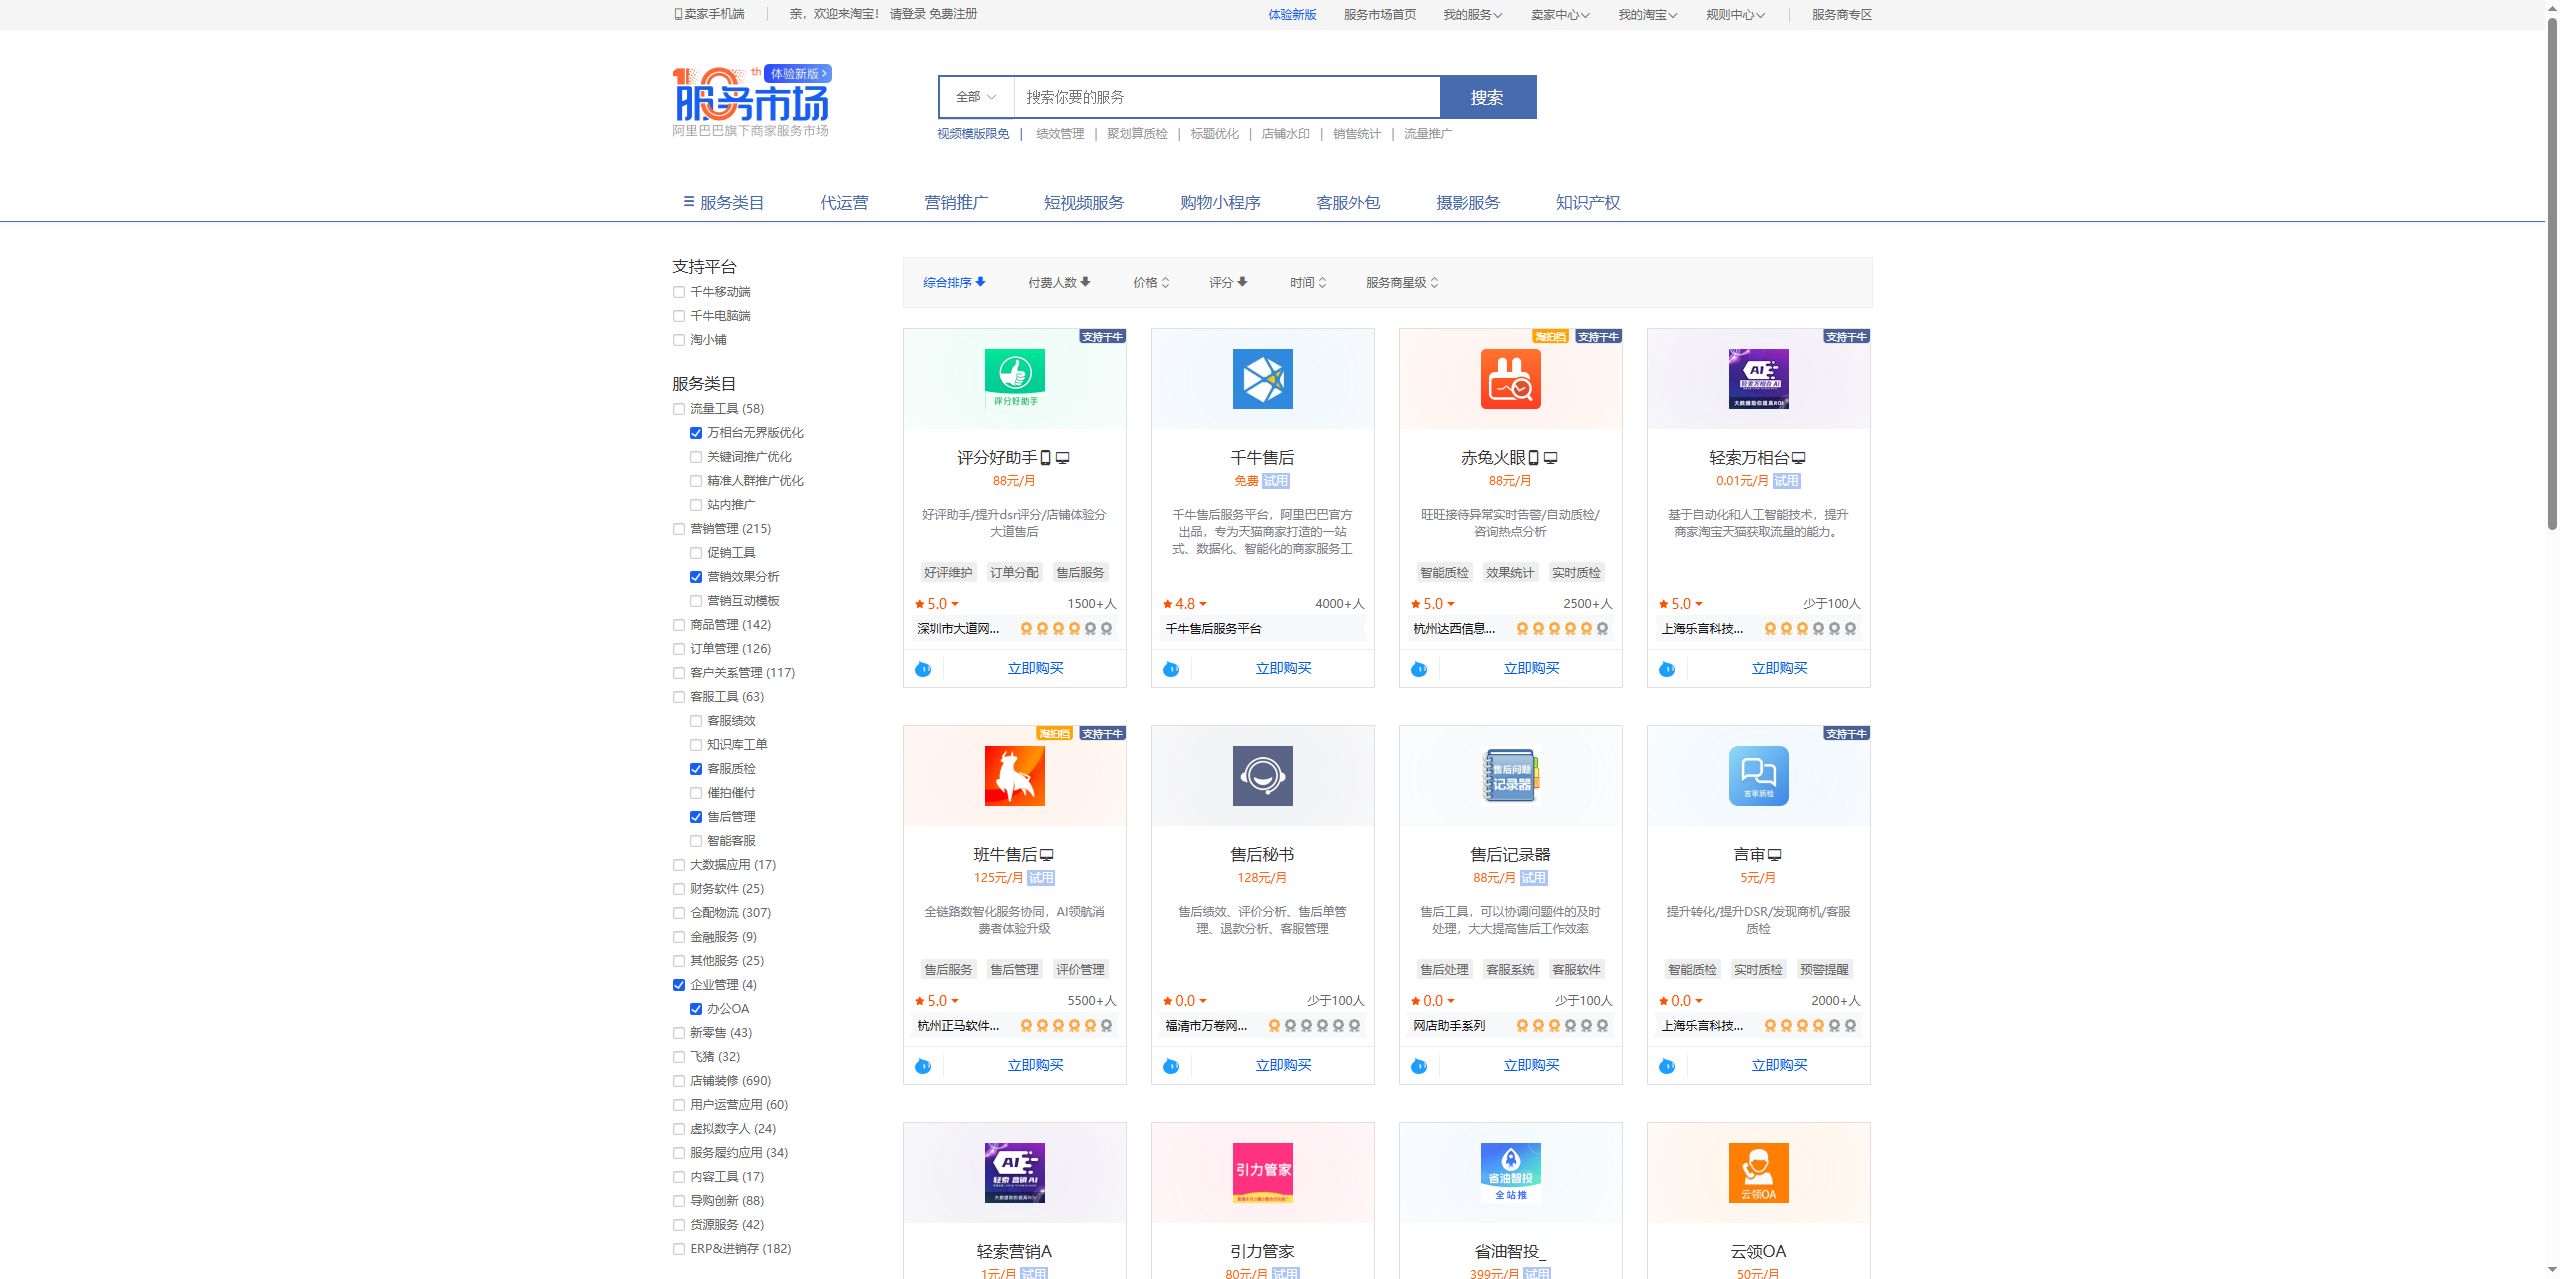
Task: Click the 服务类目 menu icon
Action: pos(689,202)
